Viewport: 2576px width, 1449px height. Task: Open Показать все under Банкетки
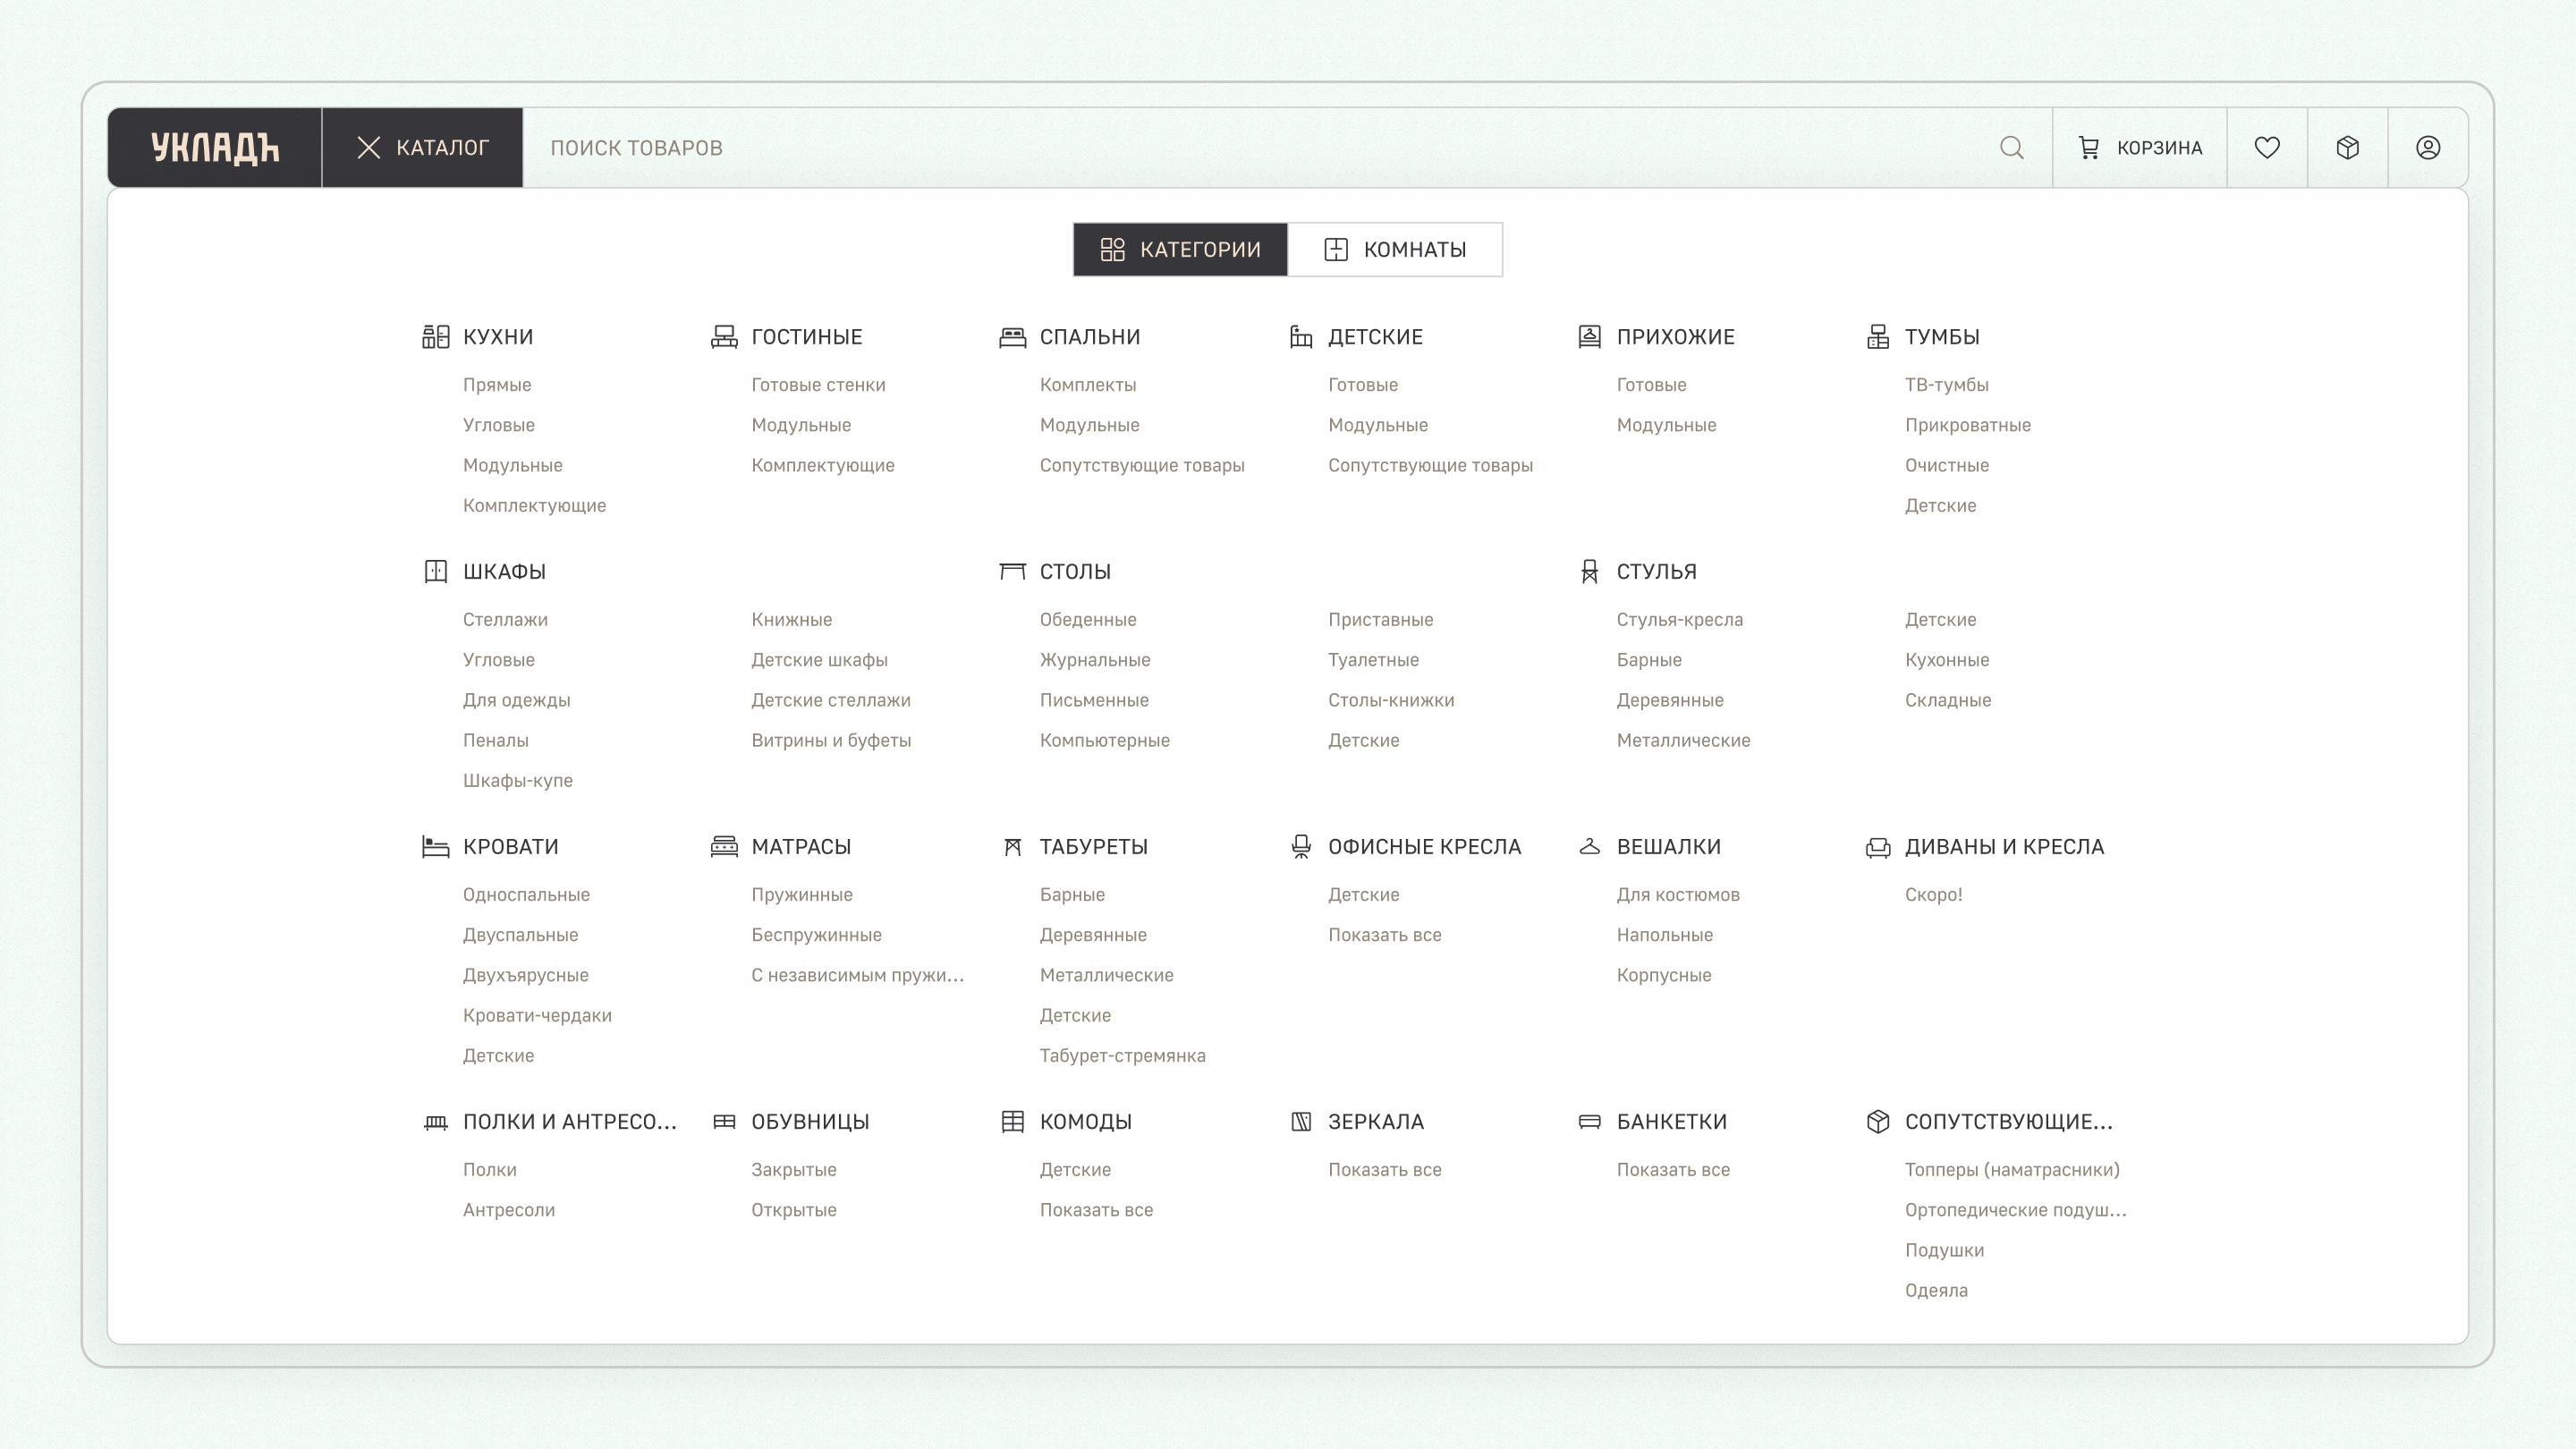1672,1170
